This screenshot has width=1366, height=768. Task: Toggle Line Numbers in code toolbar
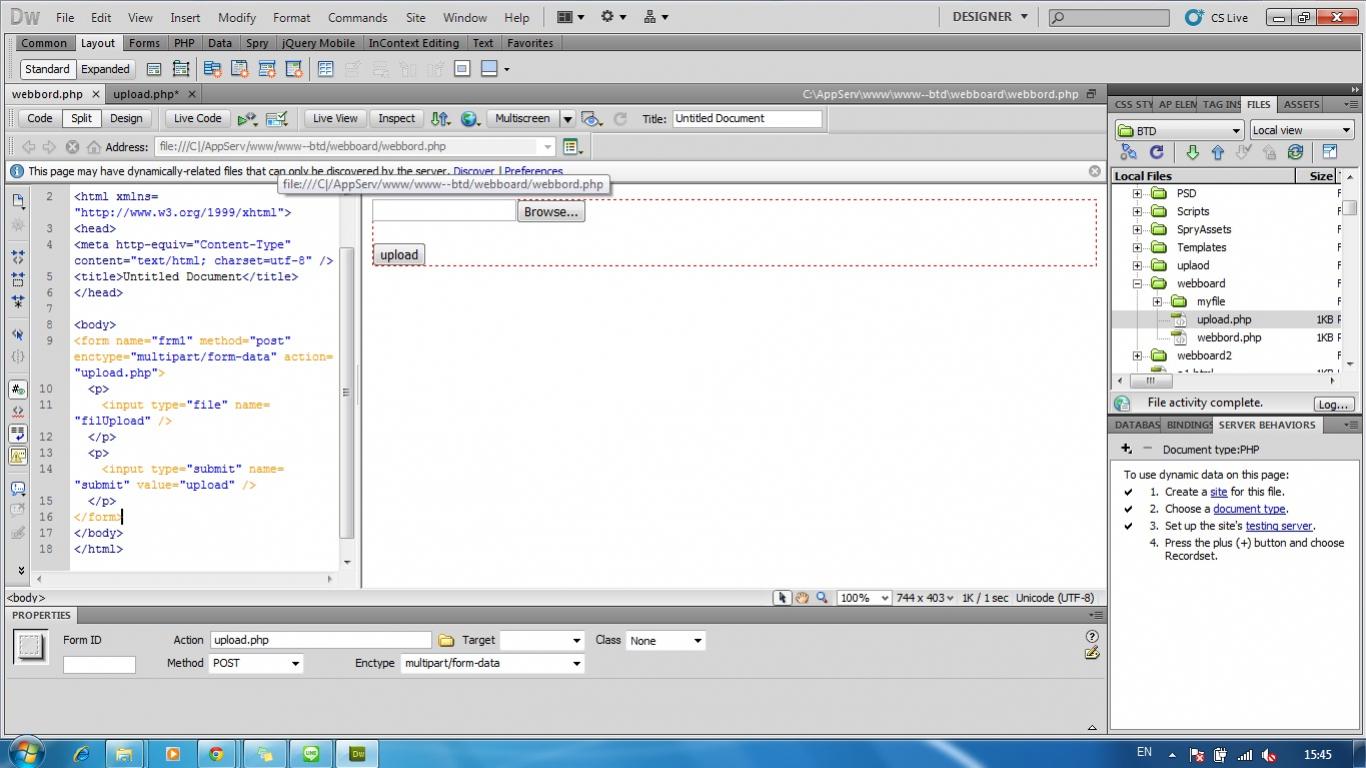coord(18,390)
